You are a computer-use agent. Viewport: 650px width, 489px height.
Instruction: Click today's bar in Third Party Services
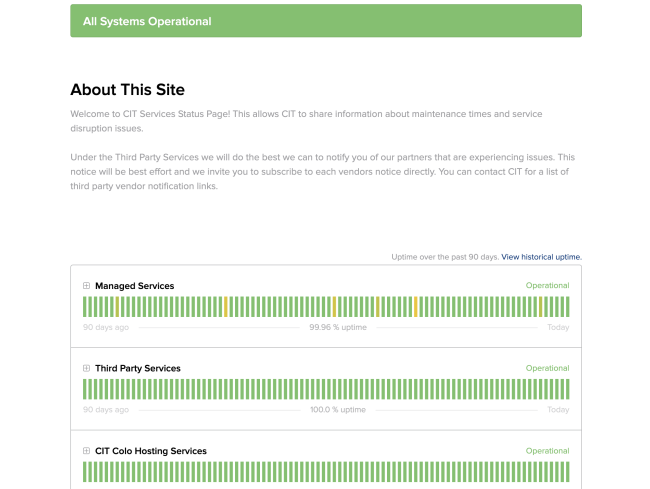click(x=568, y=389)
